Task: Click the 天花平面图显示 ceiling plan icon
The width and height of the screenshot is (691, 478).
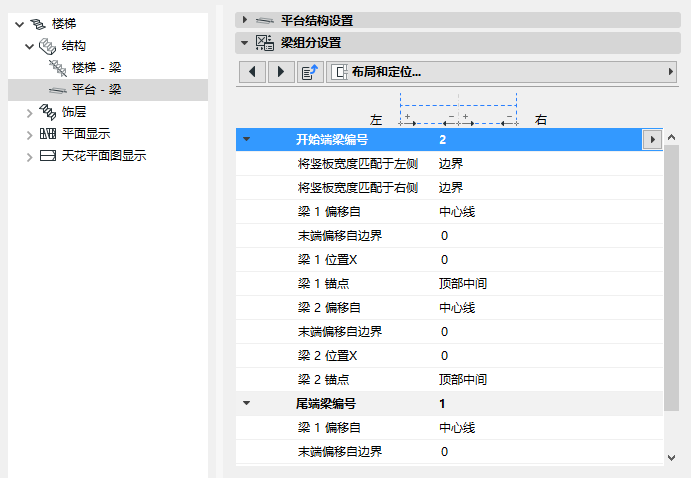Action: click(48, 156)
